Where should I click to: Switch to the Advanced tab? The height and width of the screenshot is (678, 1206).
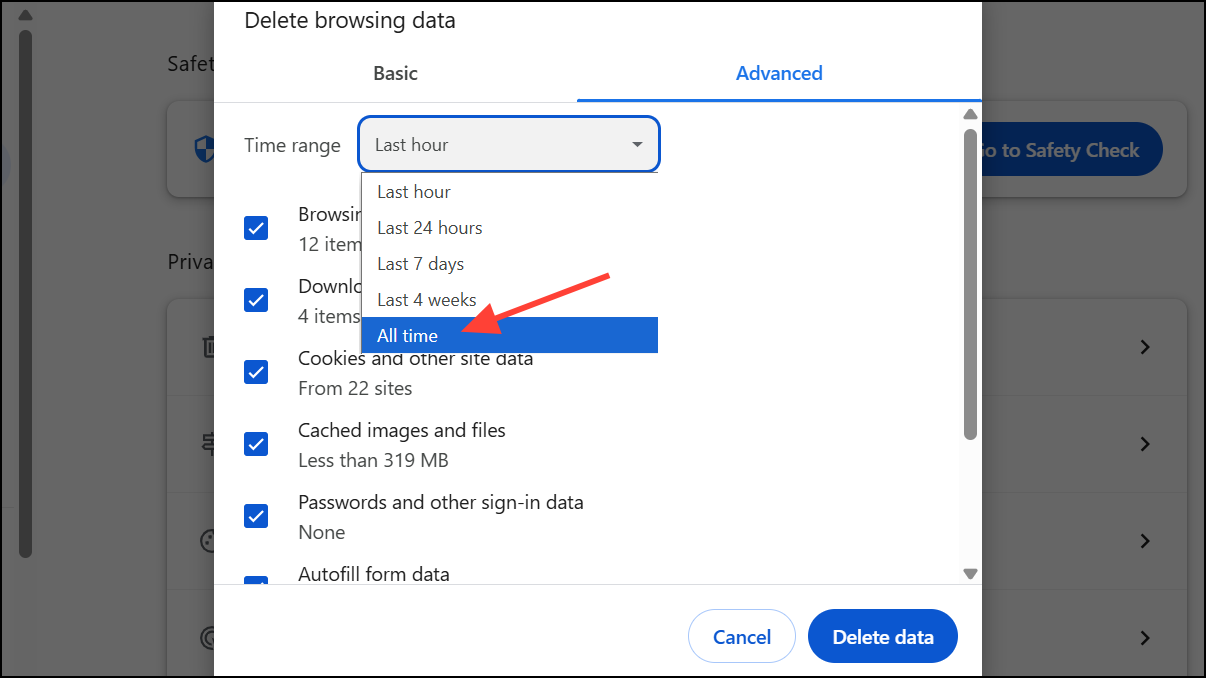(779, 73)
